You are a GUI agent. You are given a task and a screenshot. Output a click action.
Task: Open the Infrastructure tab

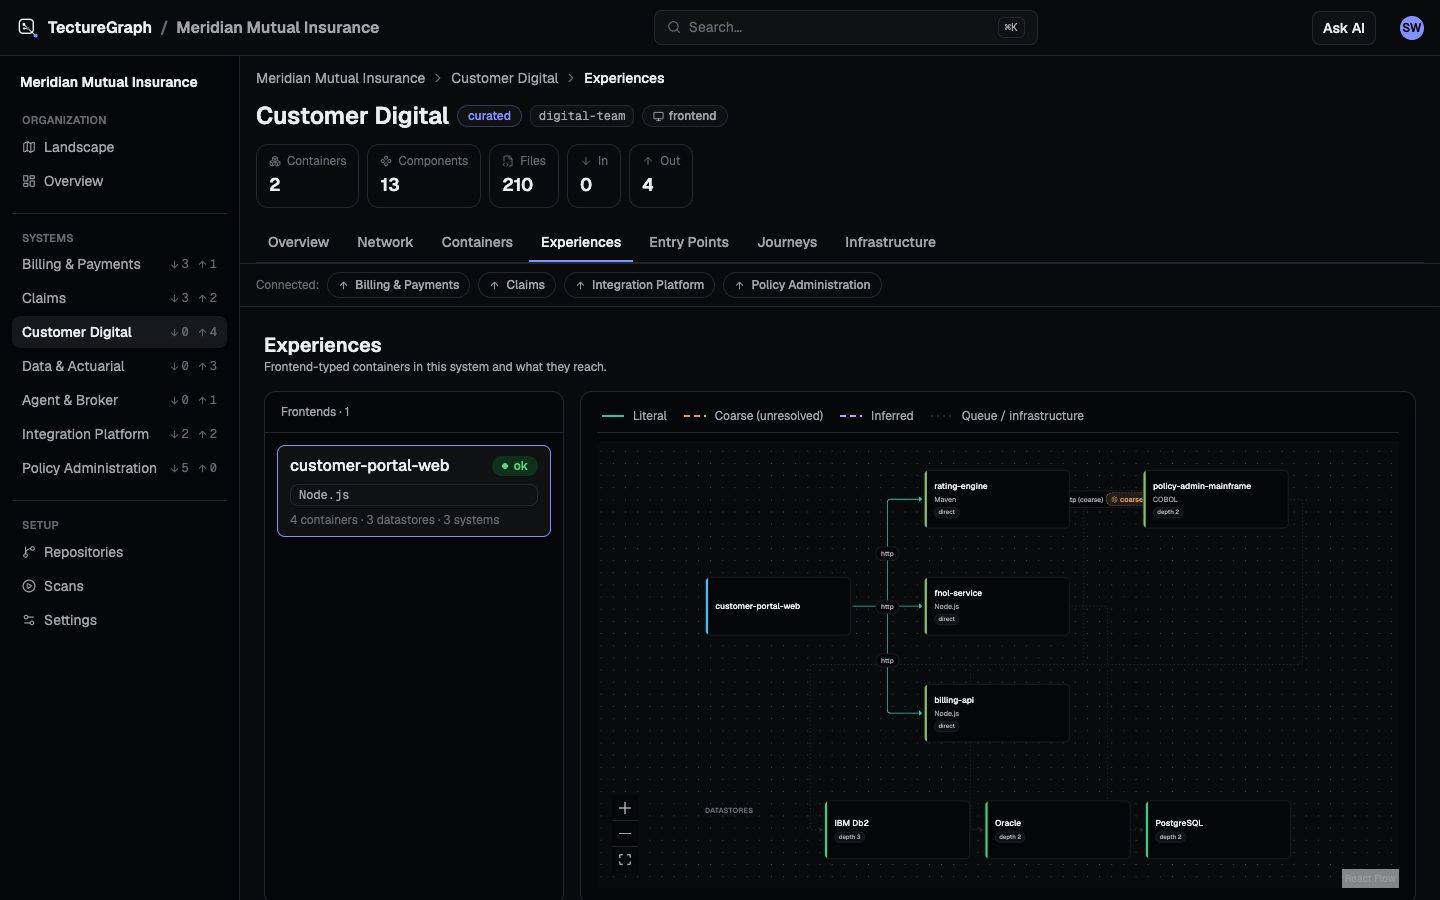(890, 243)
